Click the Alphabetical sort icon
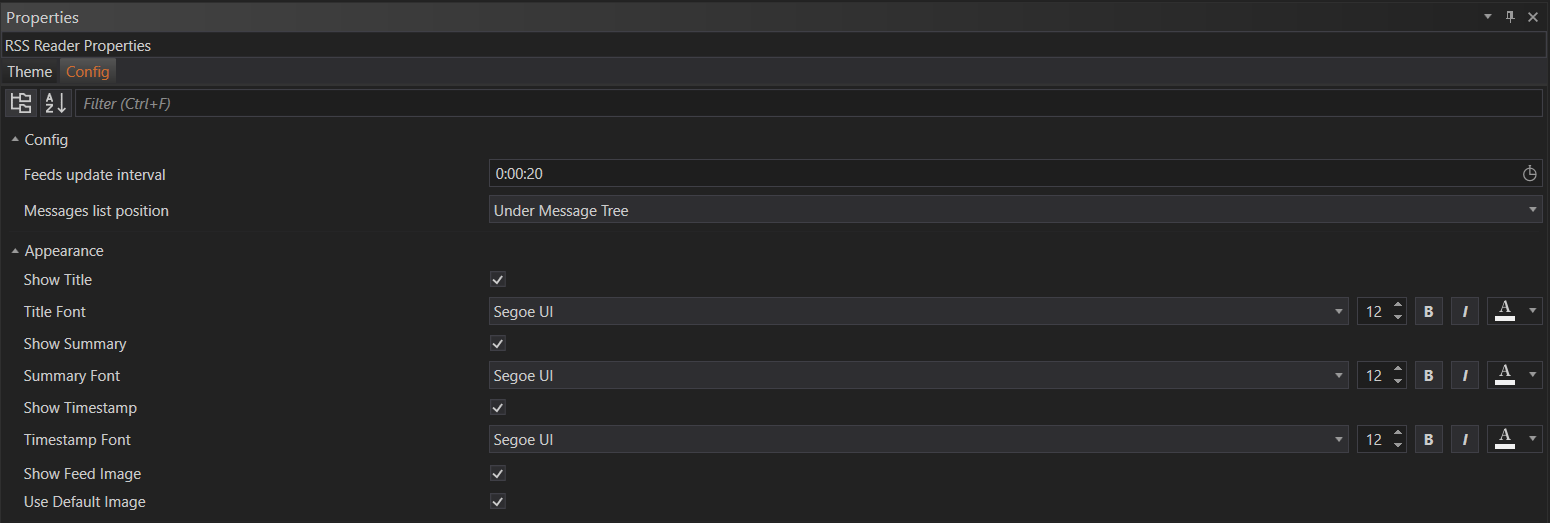The image size is (1550, 523). point(56,103)
